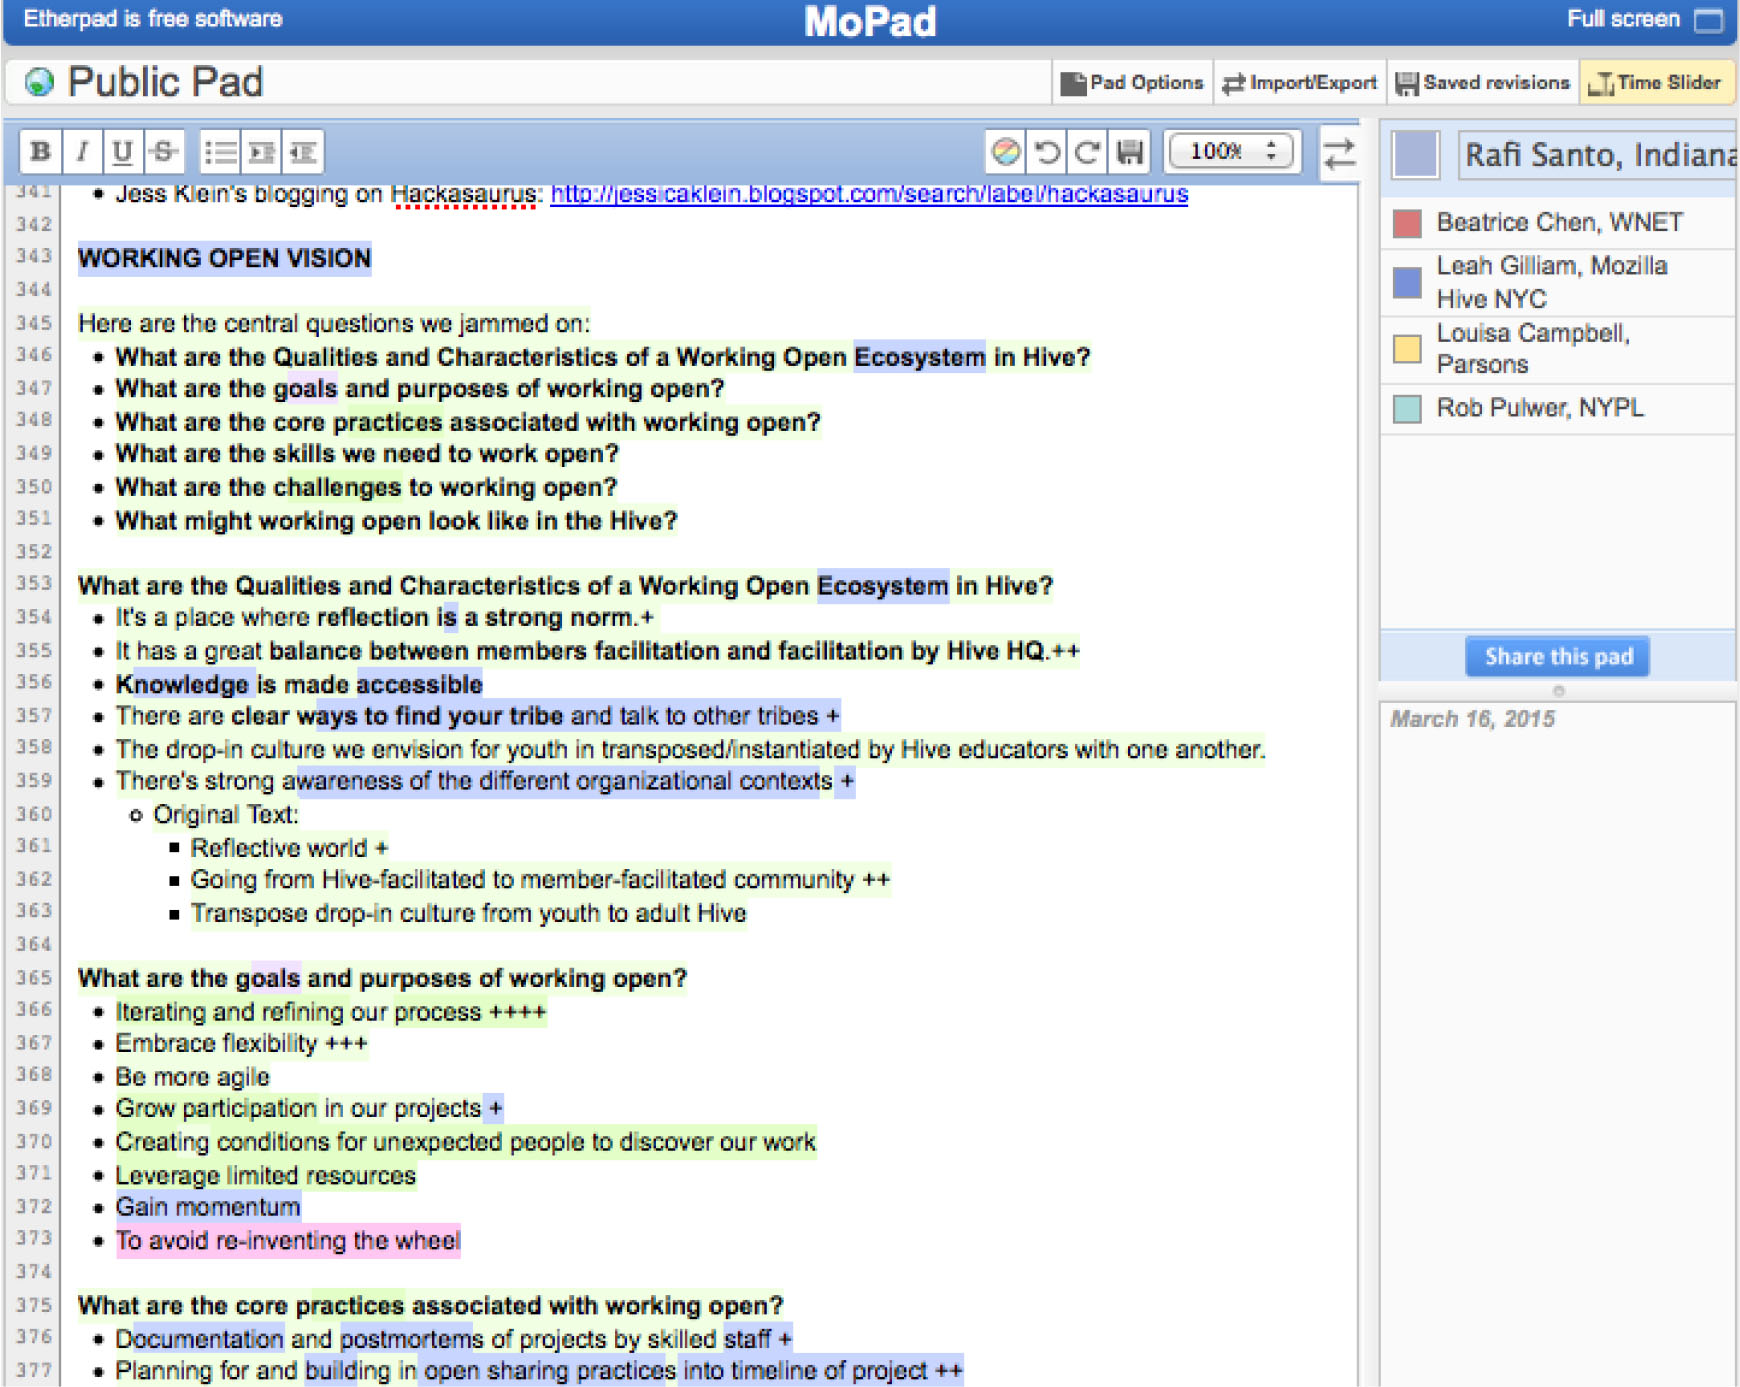The image size is (1740, 1387).
Task: Click 'Original Text:' sub-bullet
Action: [x=226, y=815]
